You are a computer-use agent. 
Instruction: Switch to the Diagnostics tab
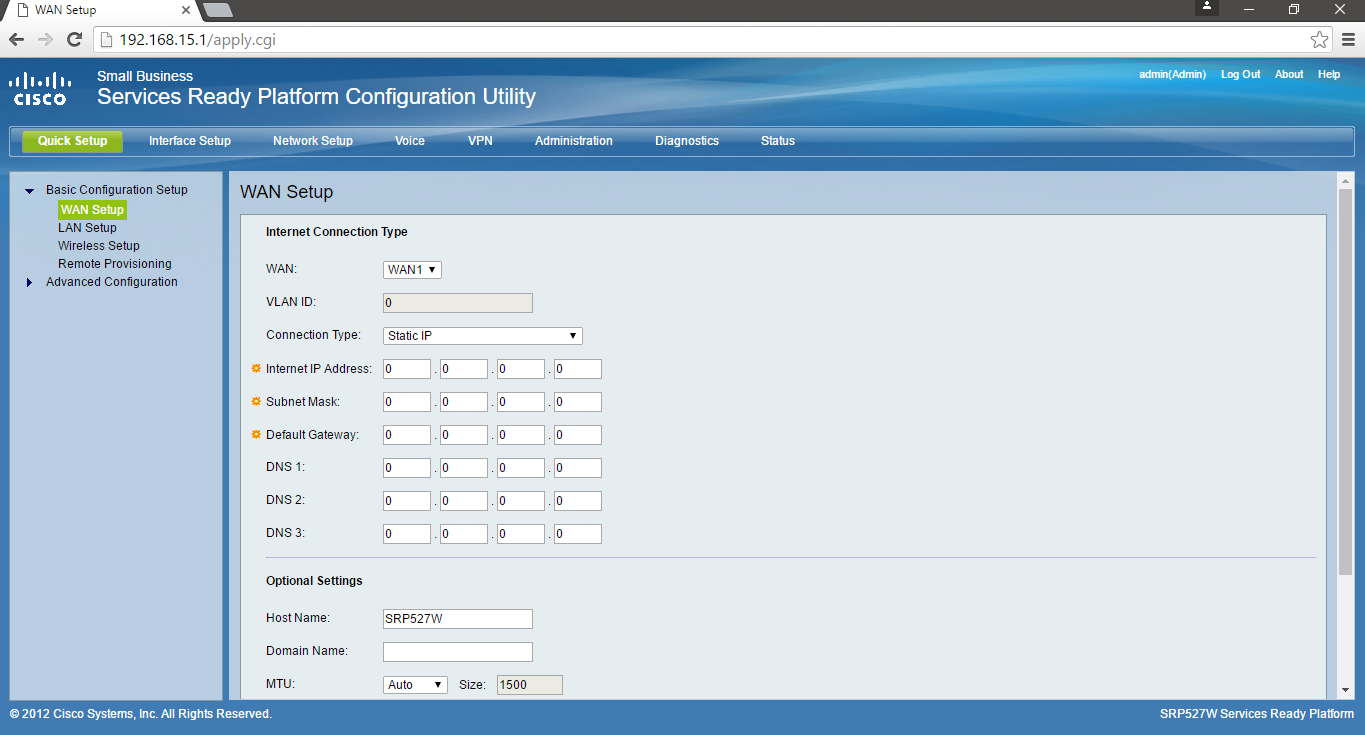coord(687,141)
